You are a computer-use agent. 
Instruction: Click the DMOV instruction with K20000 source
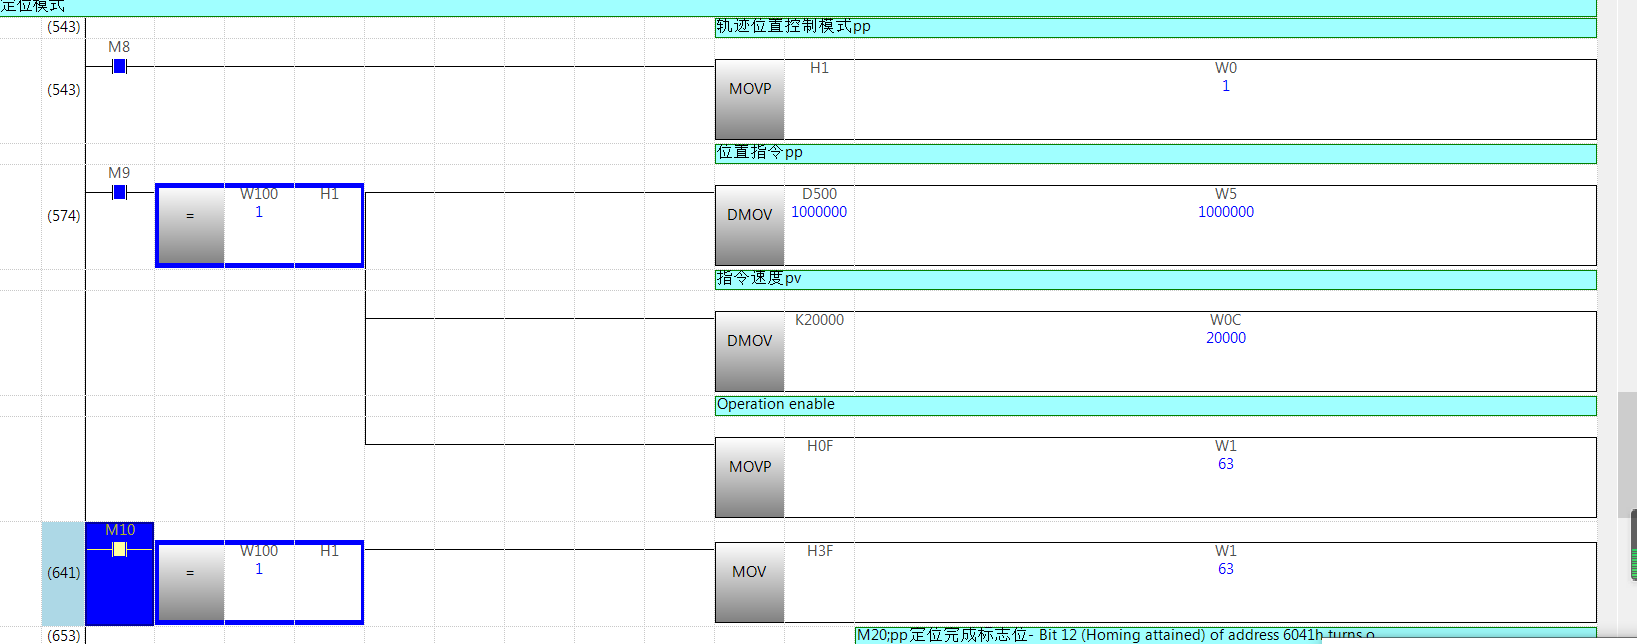coord(750,351)
